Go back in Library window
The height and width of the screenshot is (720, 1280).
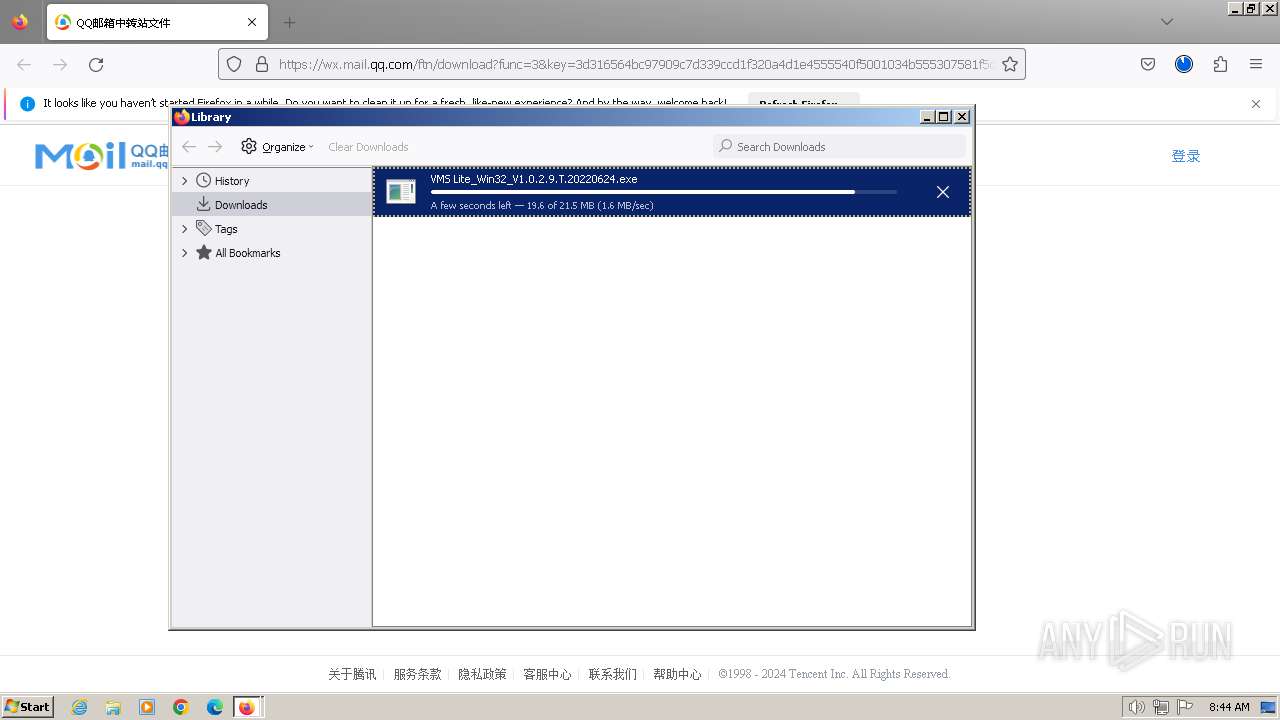(x=189, y=147)
